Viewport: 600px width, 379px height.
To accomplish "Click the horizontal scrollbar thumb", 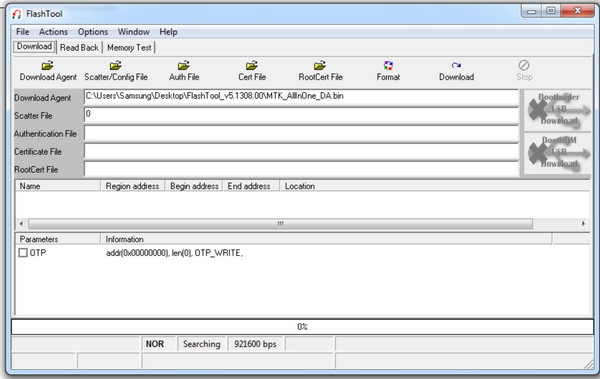I will [x=280, y=224].
